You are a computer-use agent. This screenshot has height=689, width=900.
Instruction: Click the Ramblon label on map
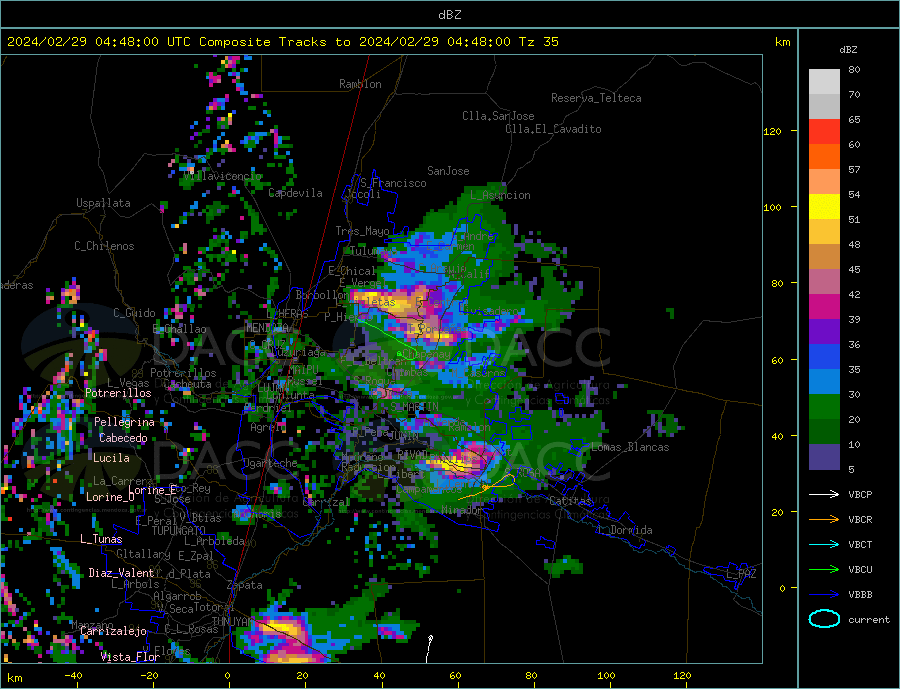pyautogui.click(x=360, y=84)
